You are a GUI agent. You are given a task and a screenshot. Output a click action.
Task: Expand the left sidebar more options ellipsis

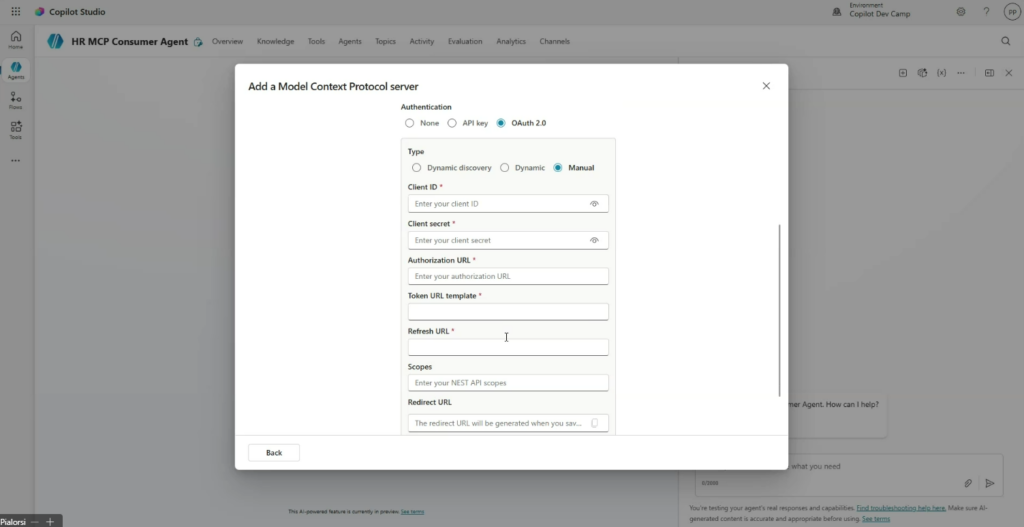16,160
